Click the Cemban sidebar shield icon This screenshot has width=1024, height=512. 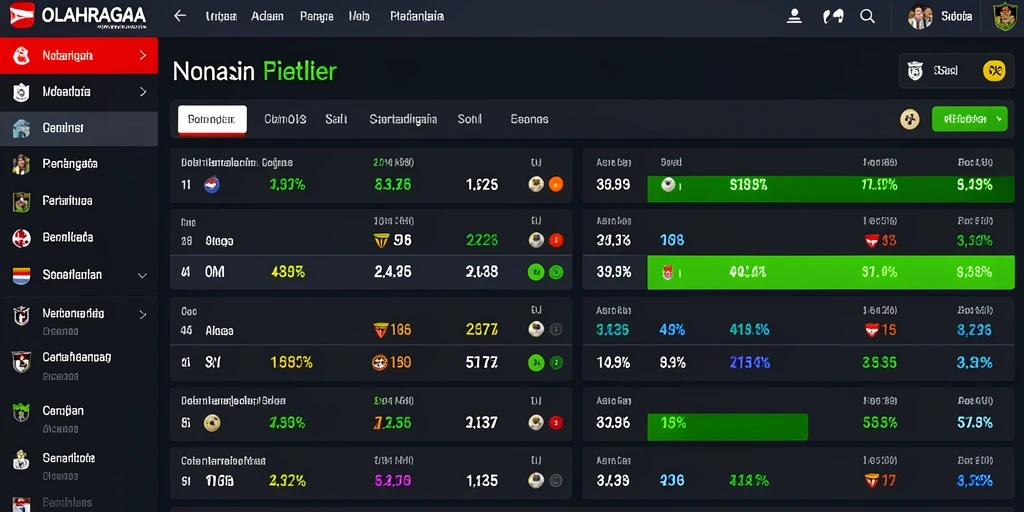21,412
